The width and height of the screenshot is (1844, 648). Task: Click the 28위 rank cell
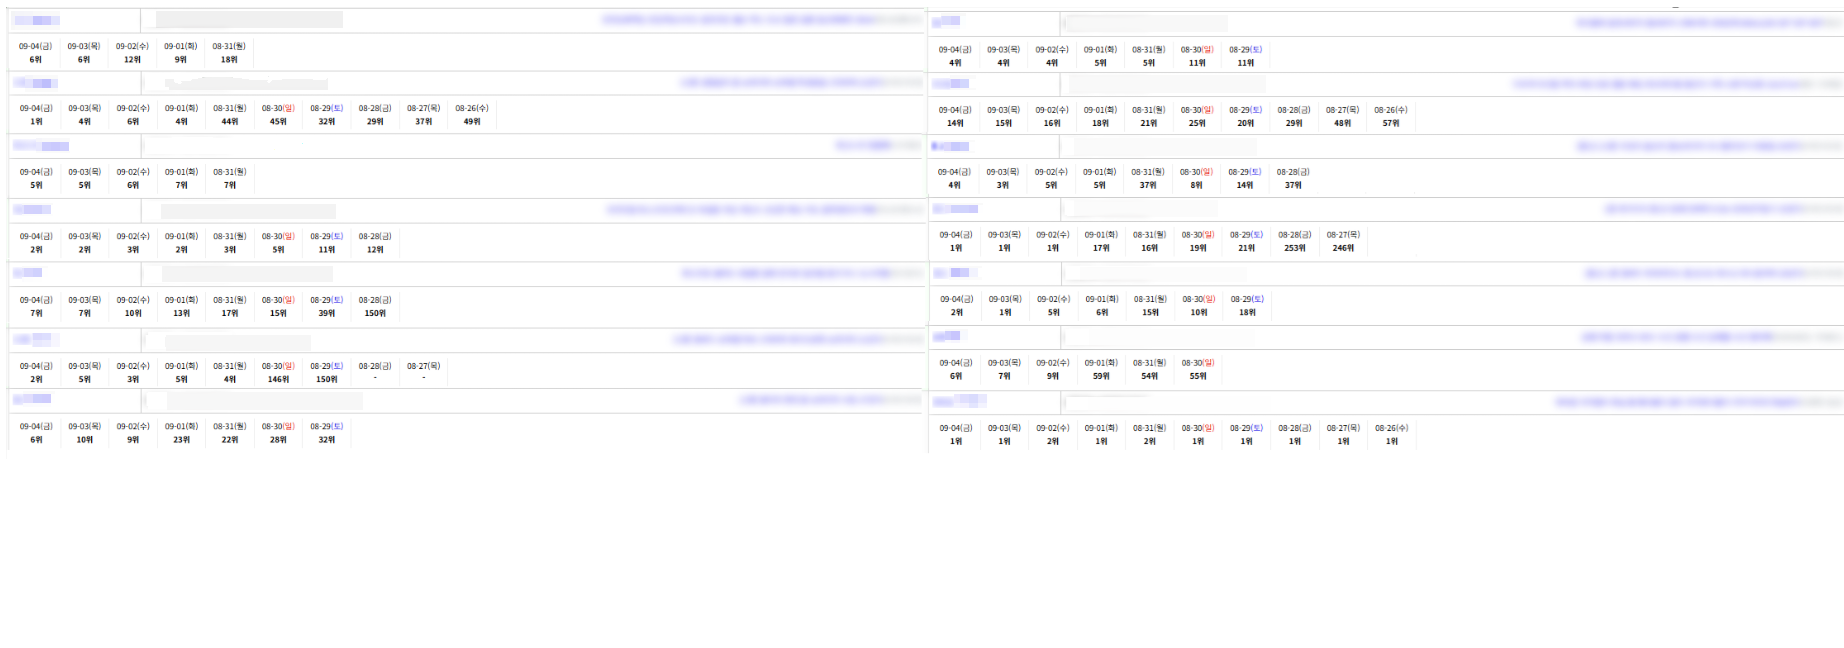[278, 440]
